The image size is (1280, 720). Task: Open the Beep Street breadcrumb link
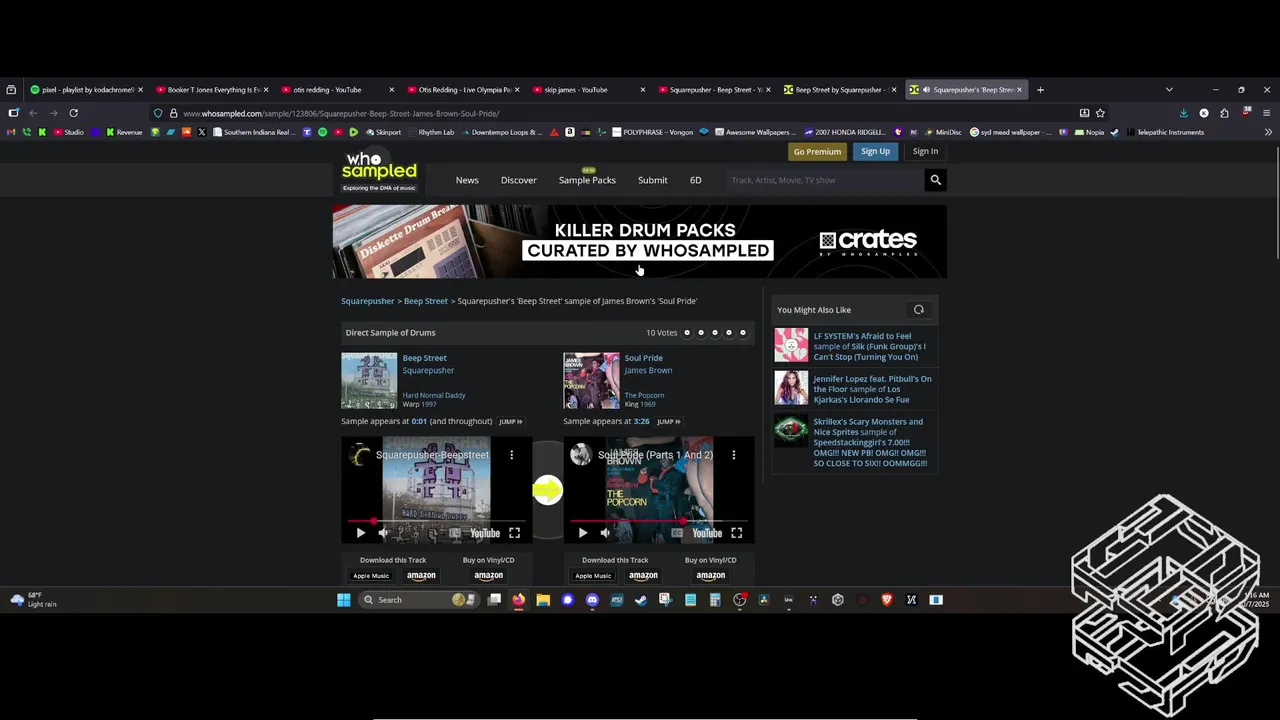coord(426,301)
